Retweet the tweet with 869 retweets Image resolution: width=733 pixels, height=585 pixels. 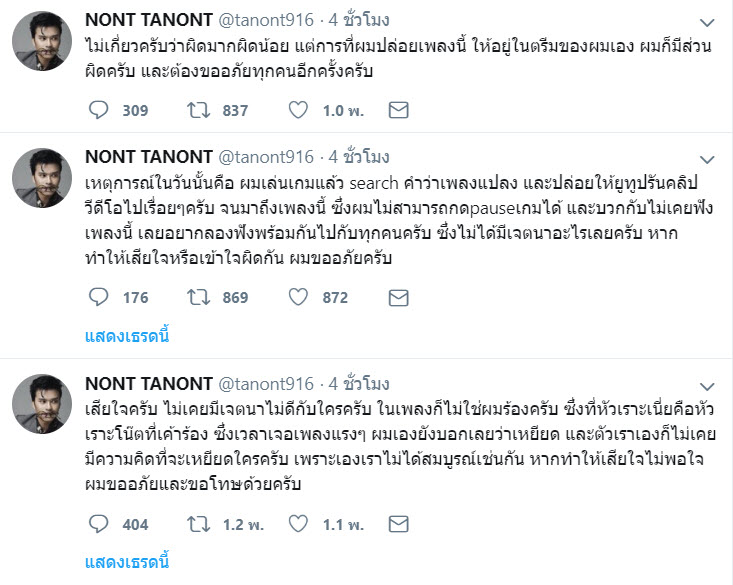[x=199, y=297]
